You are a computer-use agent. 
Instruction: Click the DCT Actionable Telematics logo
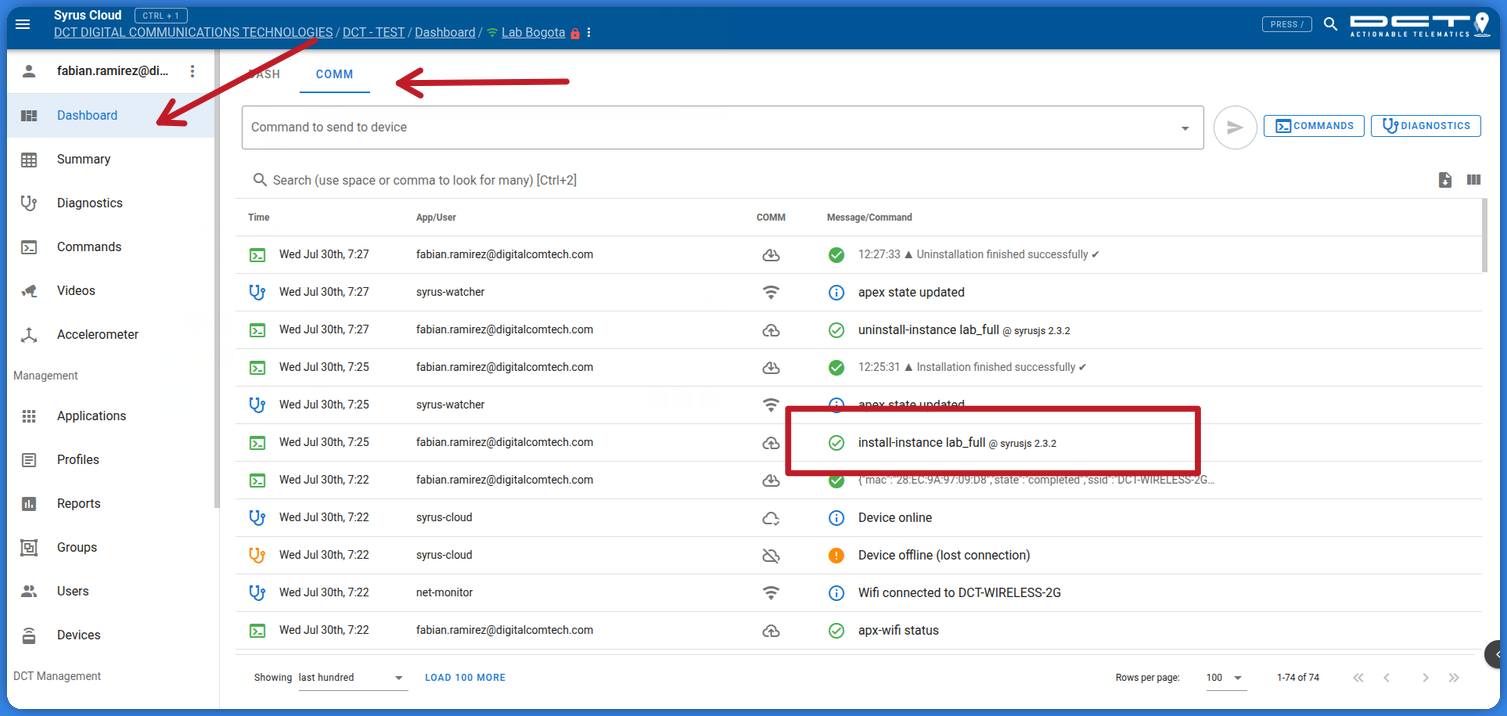(x=1420, y=24)
